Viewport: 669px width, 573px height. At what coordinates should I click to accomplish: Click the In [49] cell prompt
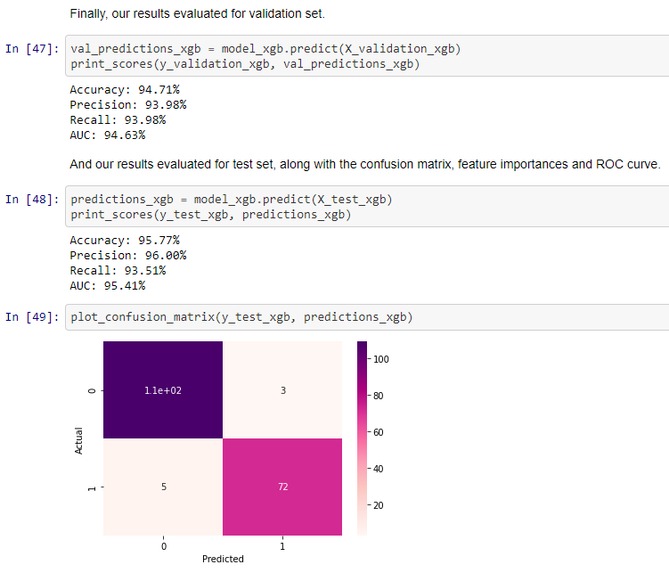(32, 317)
